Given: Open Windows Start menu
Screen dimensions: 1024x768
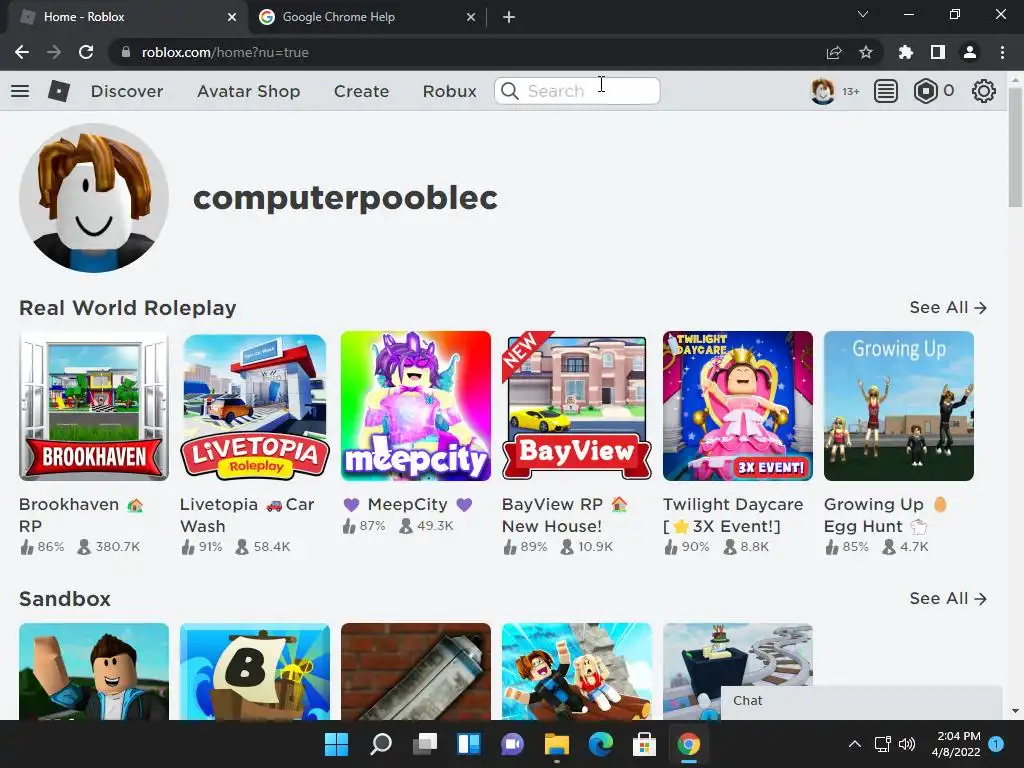Looking at the screenshot, I should [337, 744].
